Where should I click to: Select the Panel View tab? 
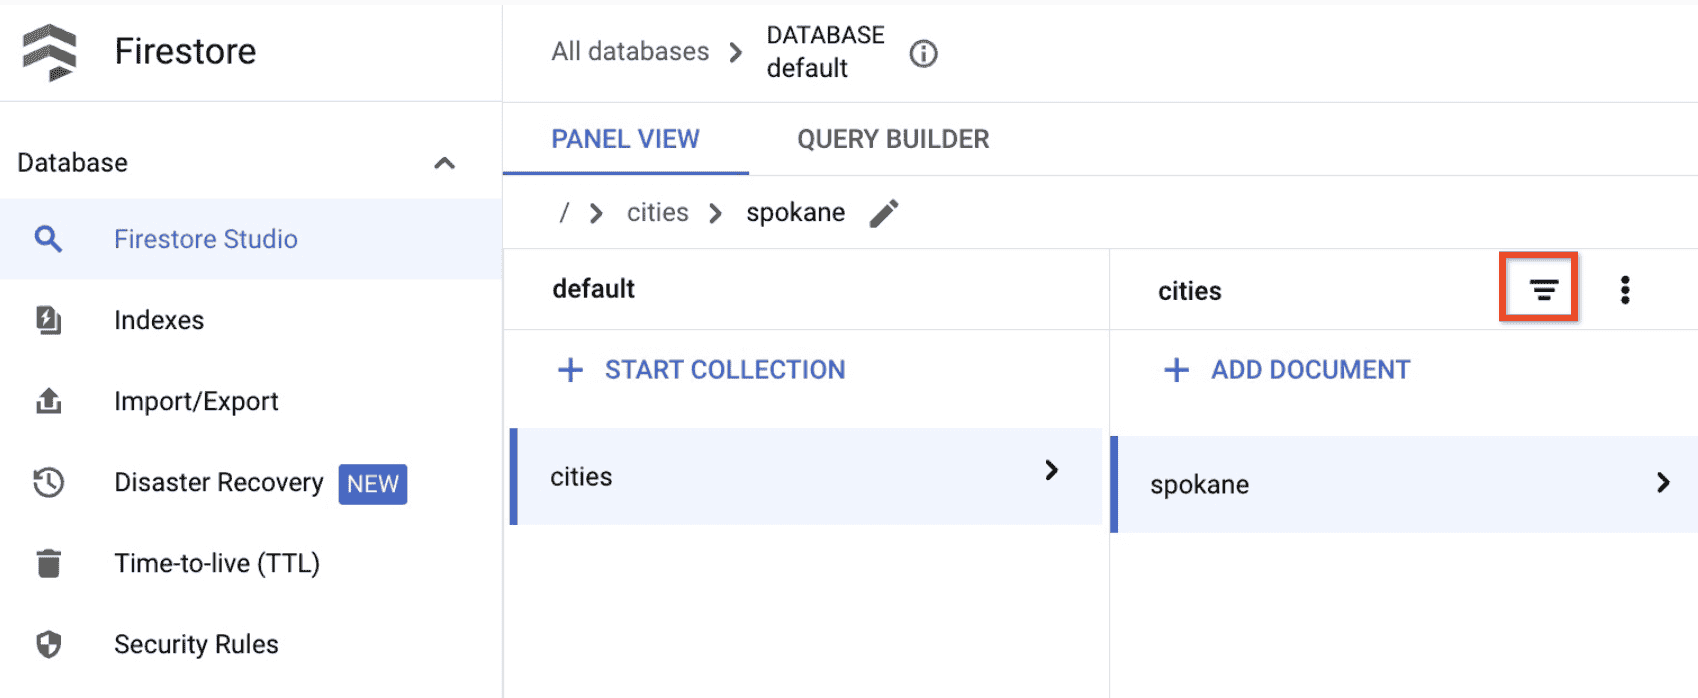coord(625,139)
